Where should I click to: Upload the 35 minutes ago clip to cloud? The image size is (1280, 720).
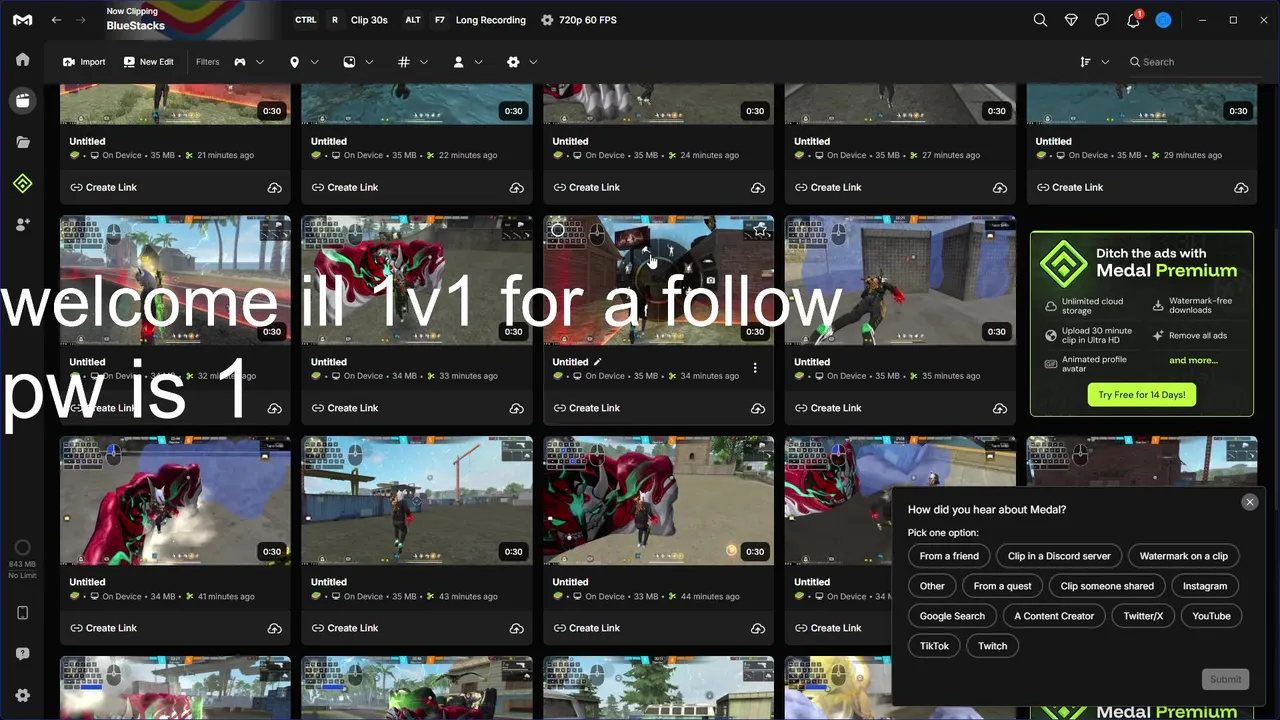pos(999,408)
